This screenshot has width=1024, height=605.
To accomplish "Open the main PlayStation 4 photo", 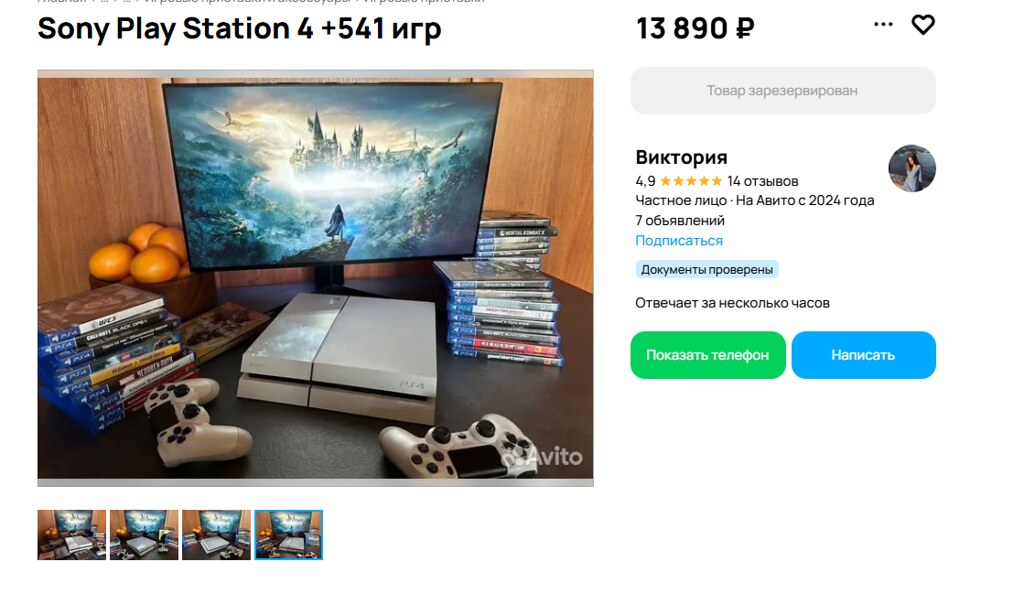I will [315, 278].
